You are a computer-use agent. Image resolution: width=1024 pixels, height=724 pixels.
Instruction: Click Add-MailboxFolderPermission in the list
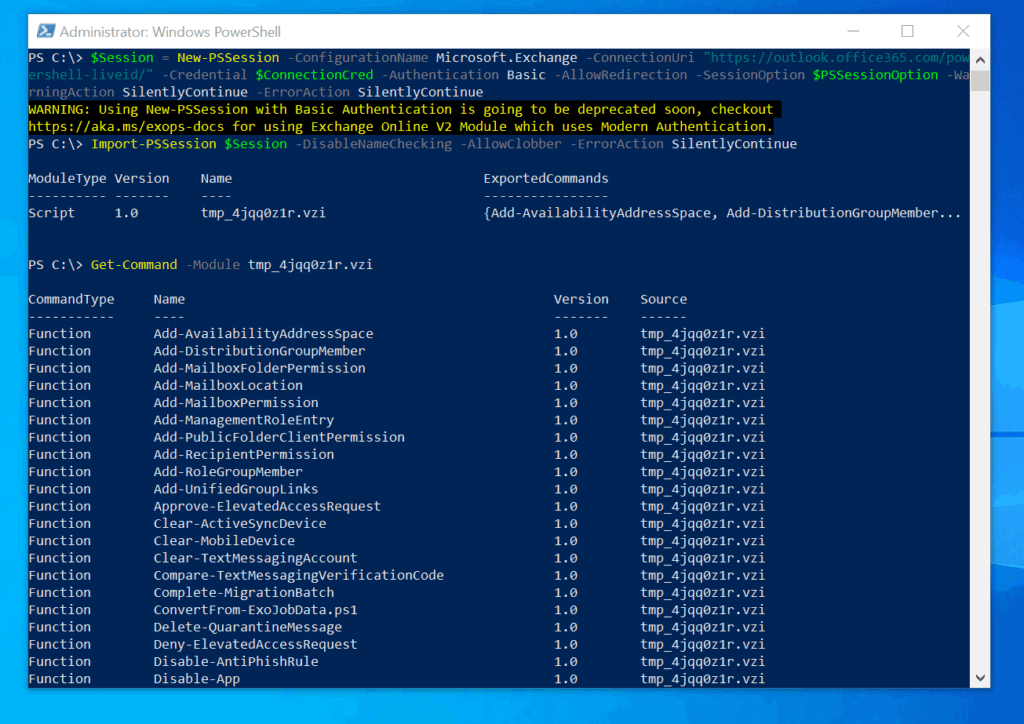click(x=259, y=368)
